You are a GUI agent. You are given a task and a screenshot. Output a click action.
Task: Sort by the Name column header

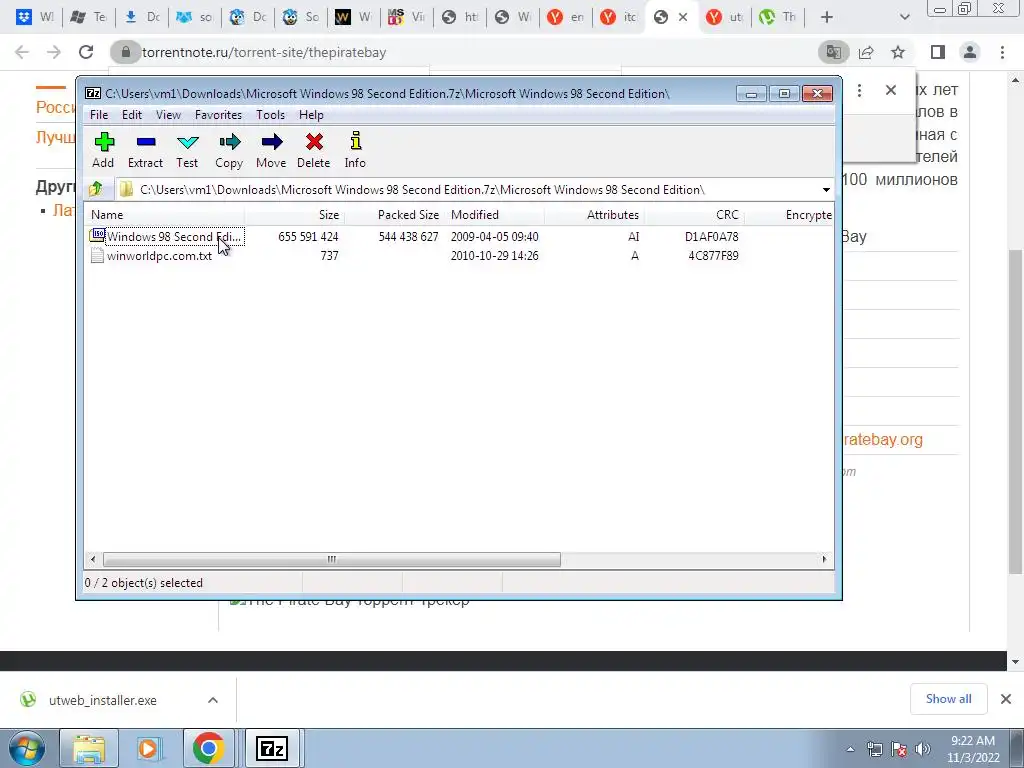tap(165, 215)
